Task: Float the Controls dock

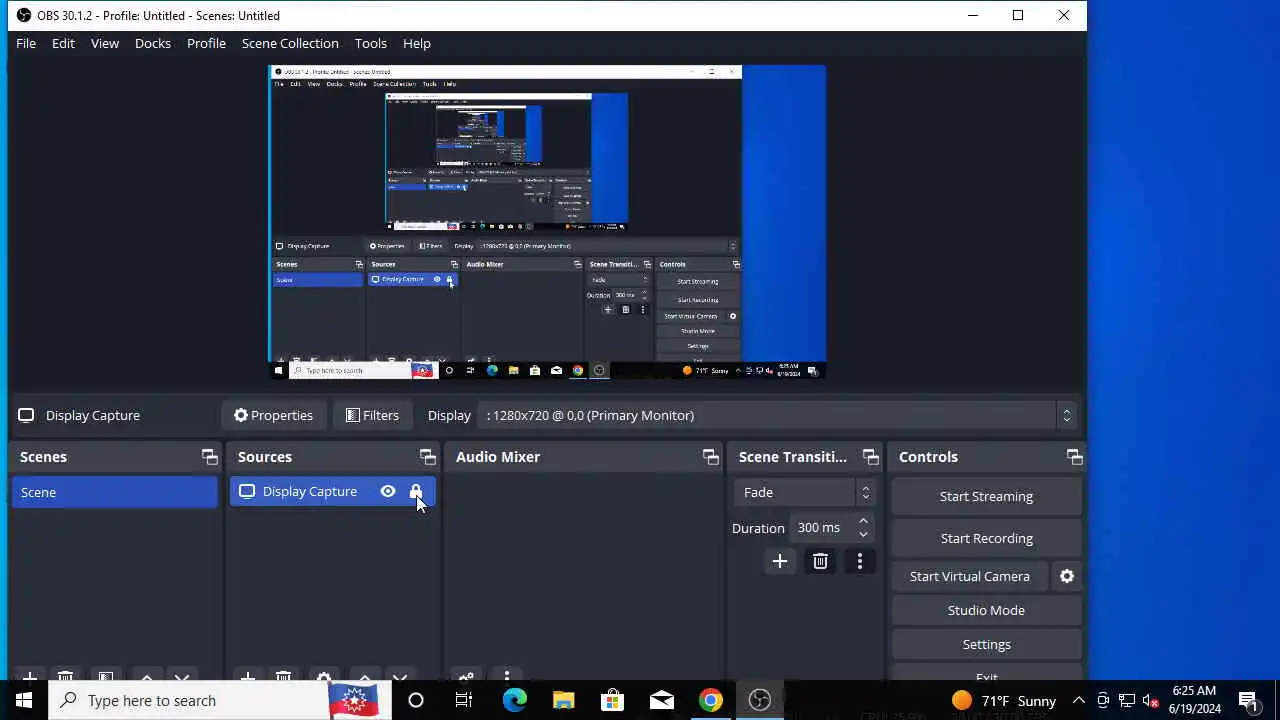Action: (1074, 457)
